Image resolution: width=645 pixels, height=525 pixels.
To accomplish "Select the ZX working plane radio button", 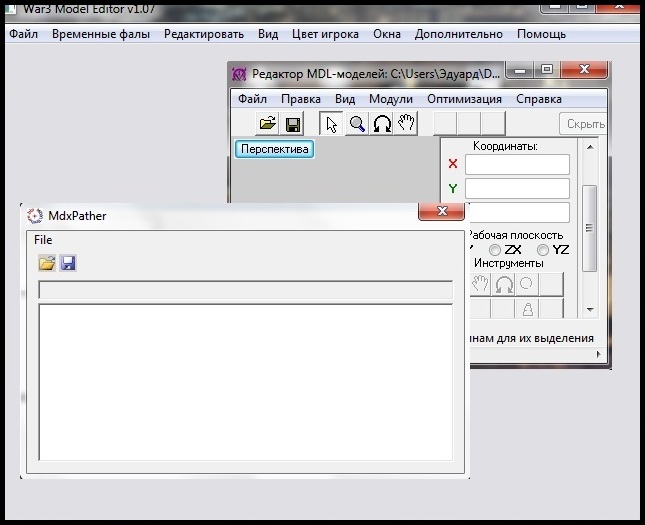I will pyautogui.click(x=495, y=250).
